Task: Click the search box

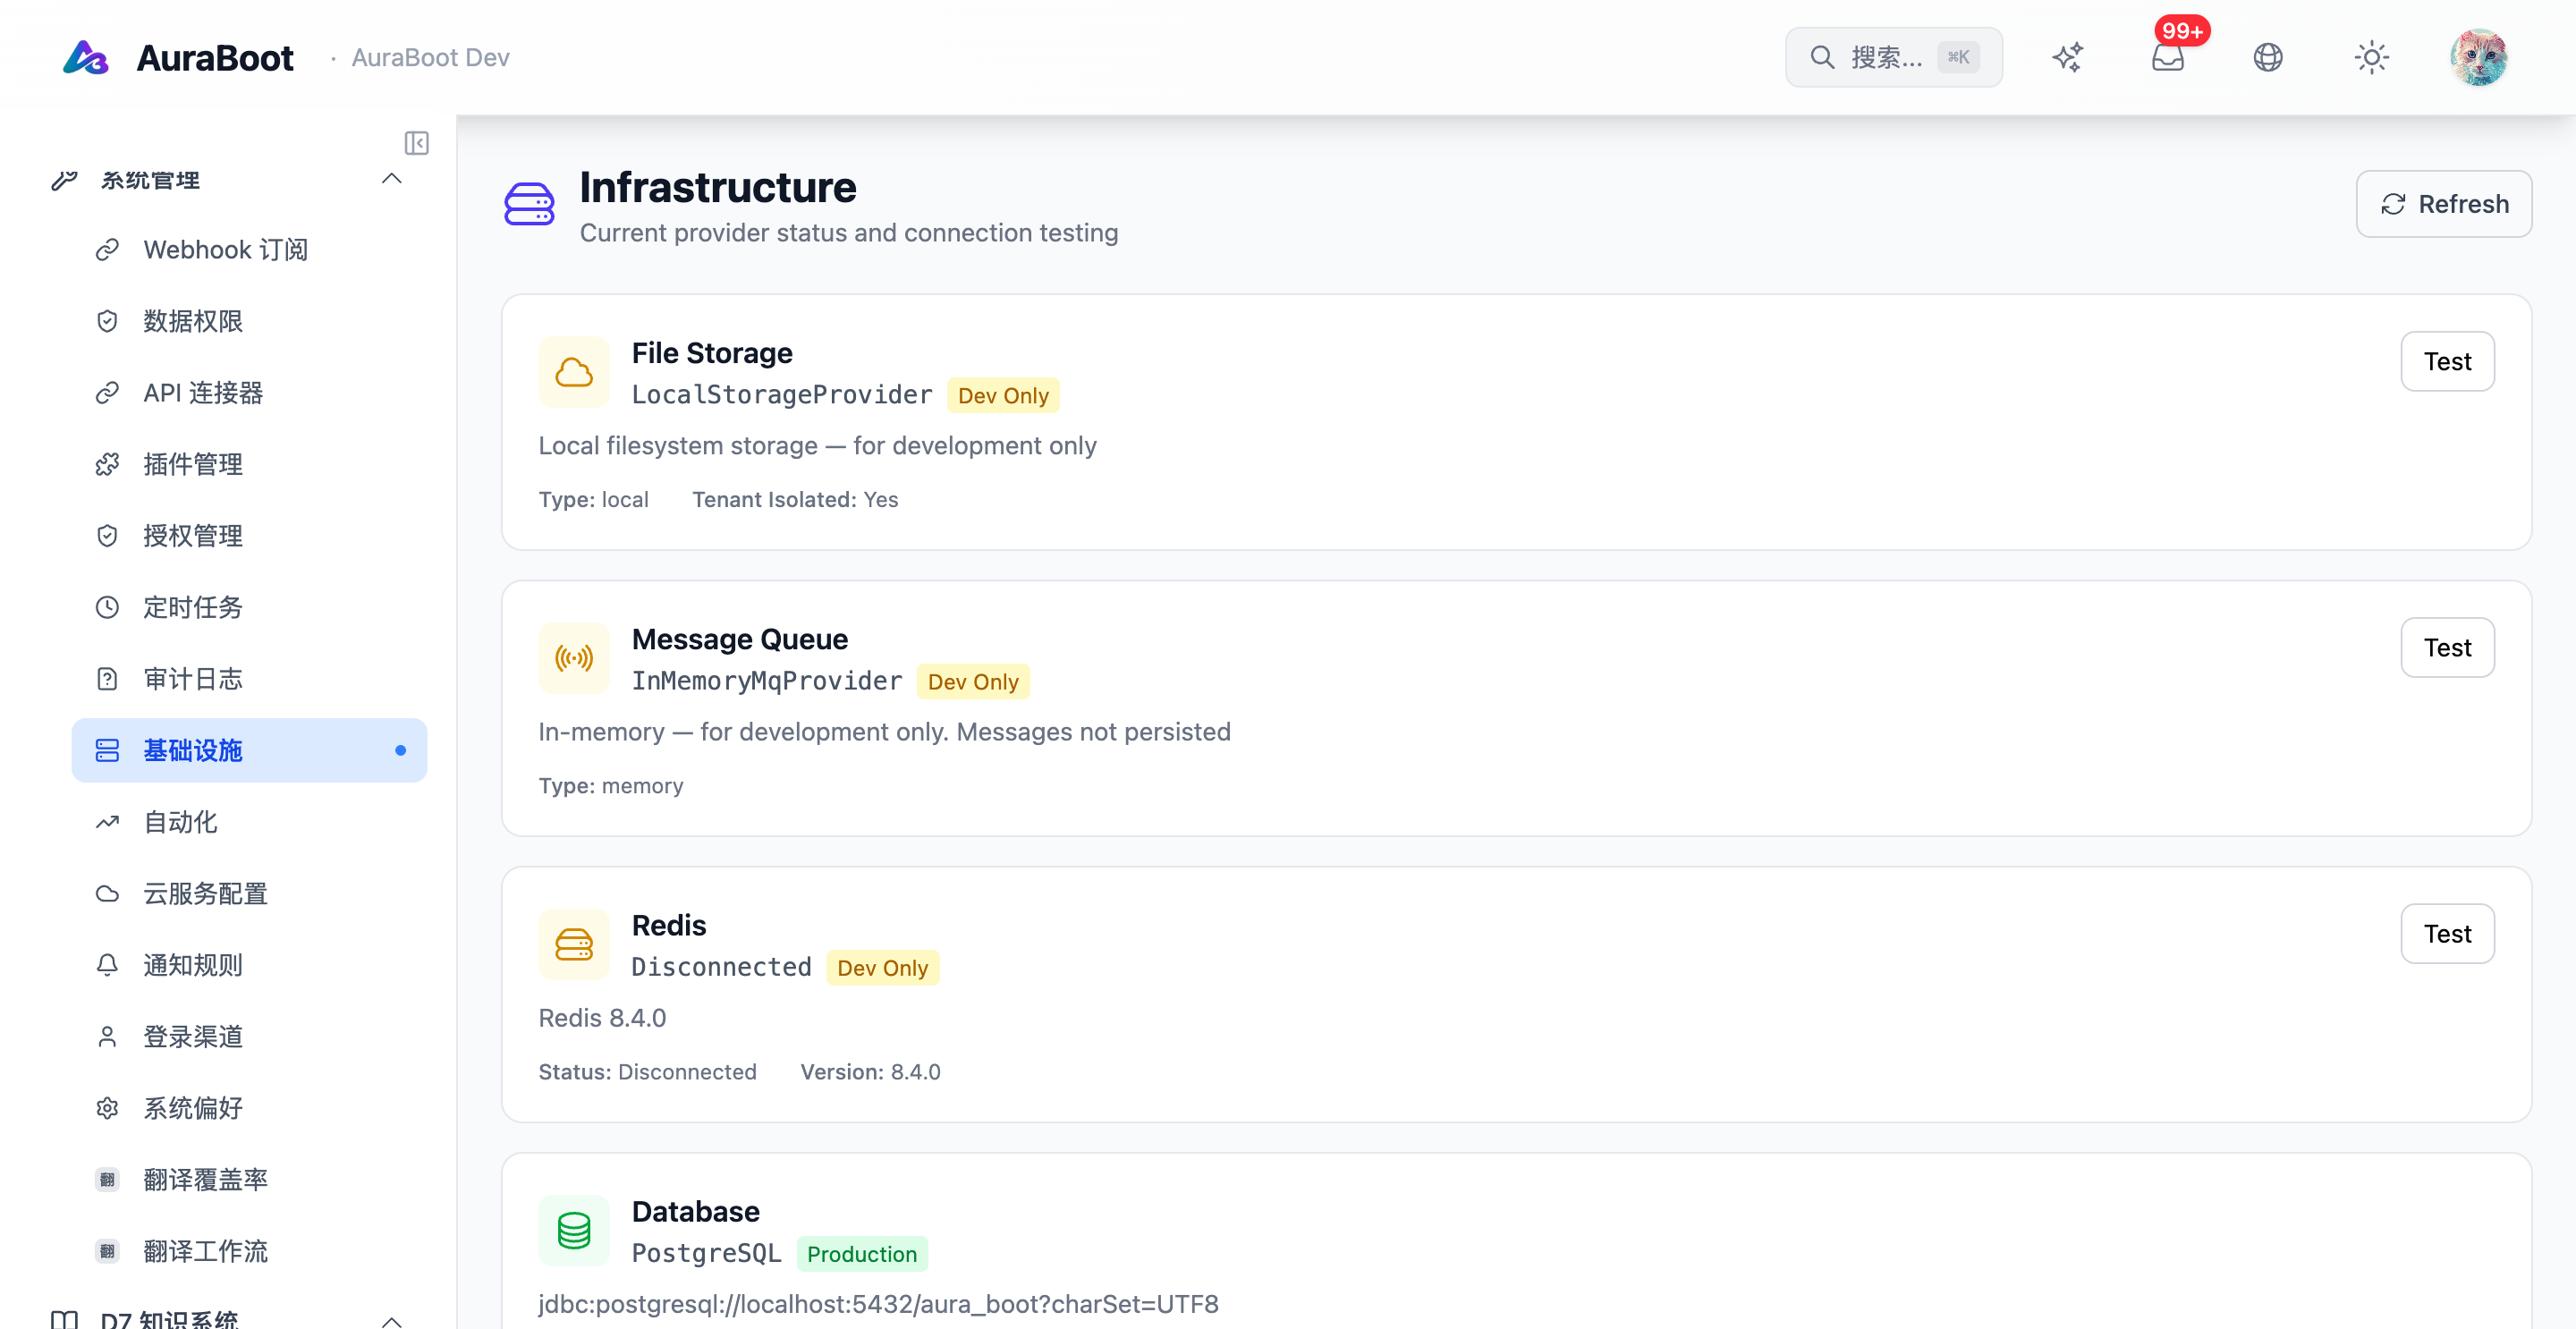Action: [1893, 57]
